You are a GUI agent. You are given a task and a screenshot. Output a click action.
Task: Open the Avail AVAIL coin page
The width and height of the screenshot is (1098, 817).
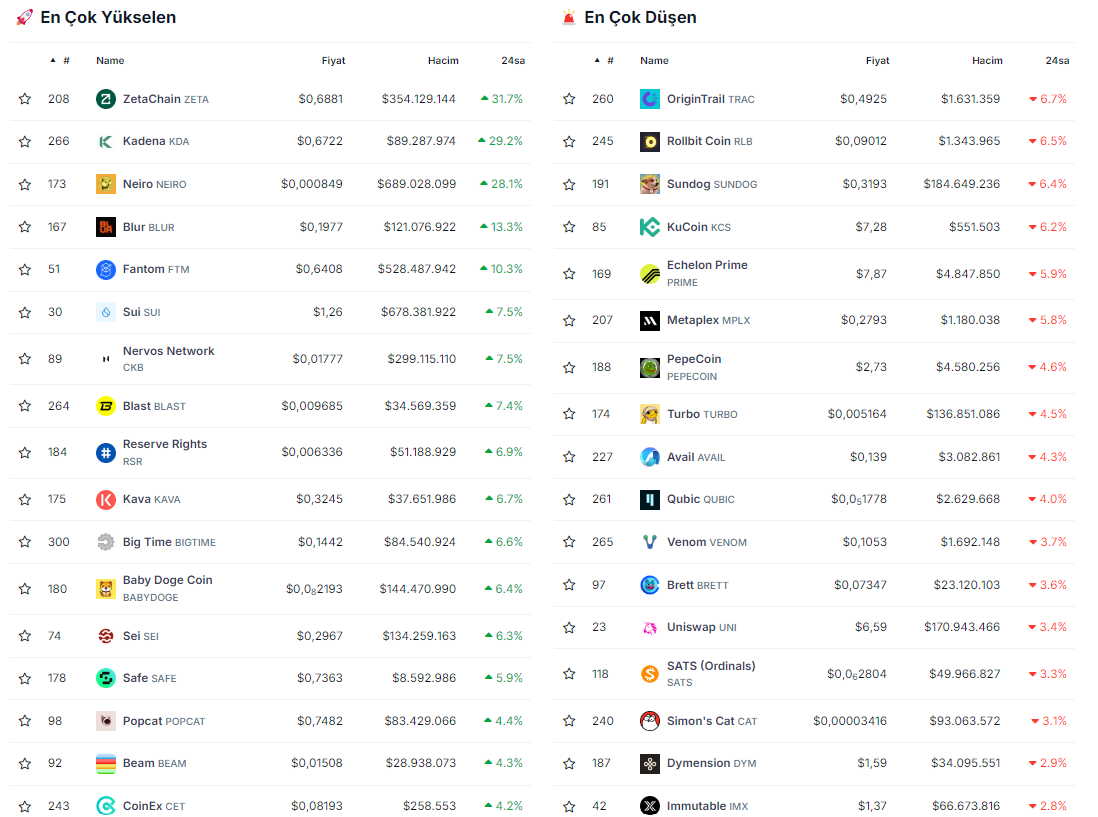click(x=695, y=457)
